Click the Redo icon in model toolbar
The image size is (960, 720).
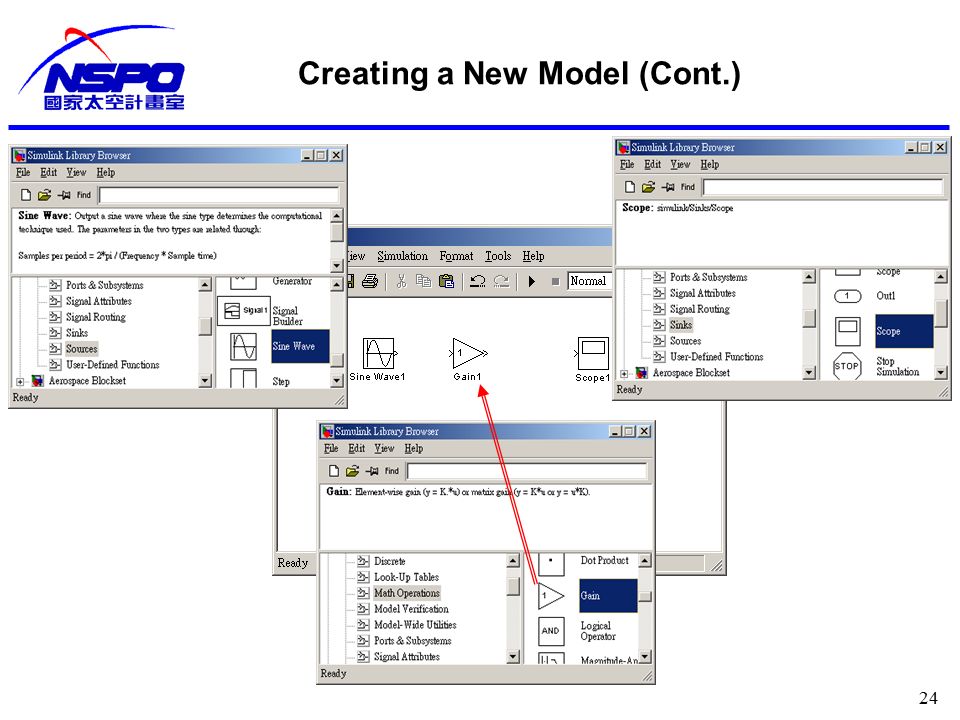pyautogui.click(x=501, y=281)
